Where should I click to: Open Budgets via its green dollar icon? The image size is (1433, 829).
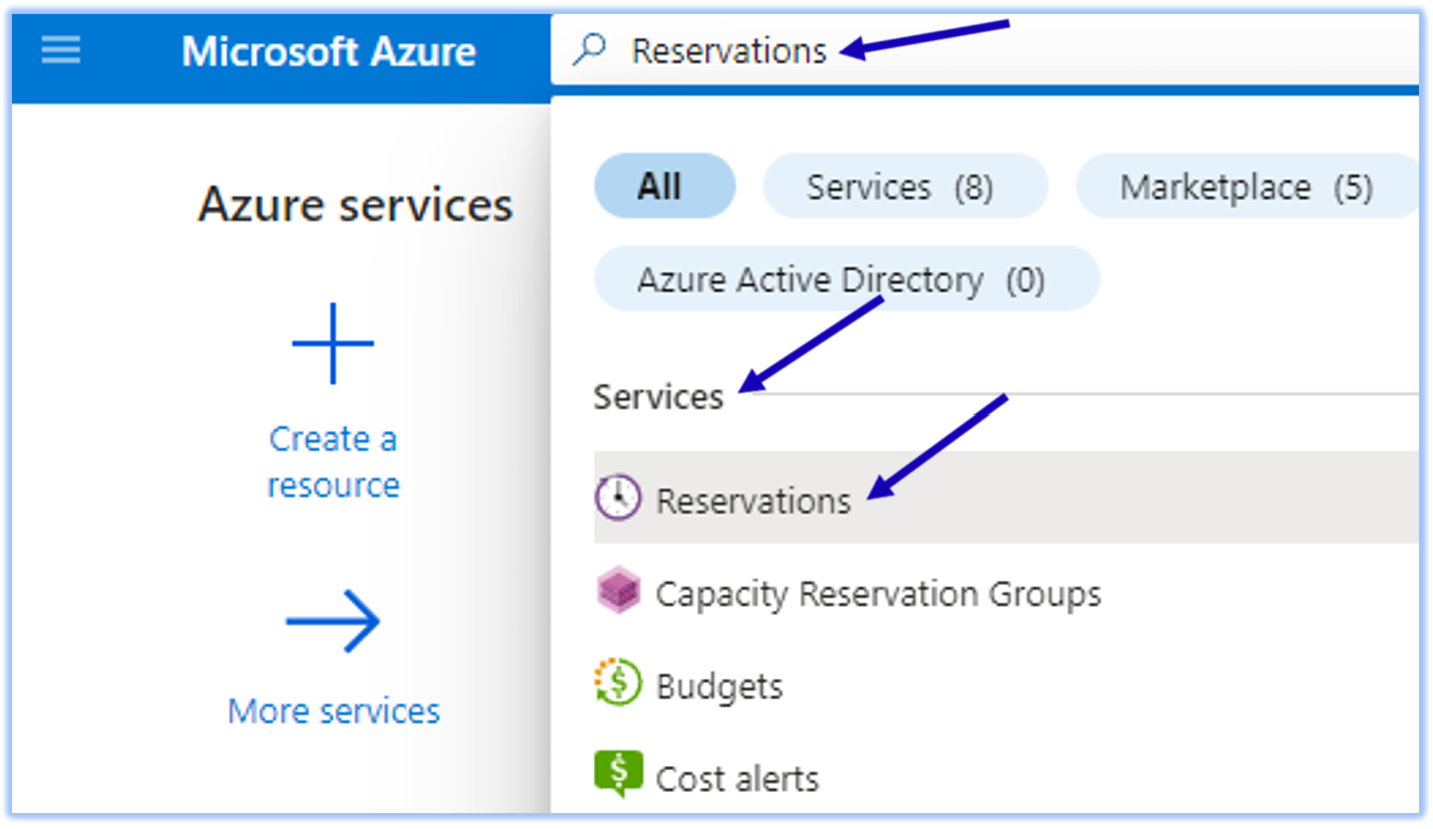[618, 684]
